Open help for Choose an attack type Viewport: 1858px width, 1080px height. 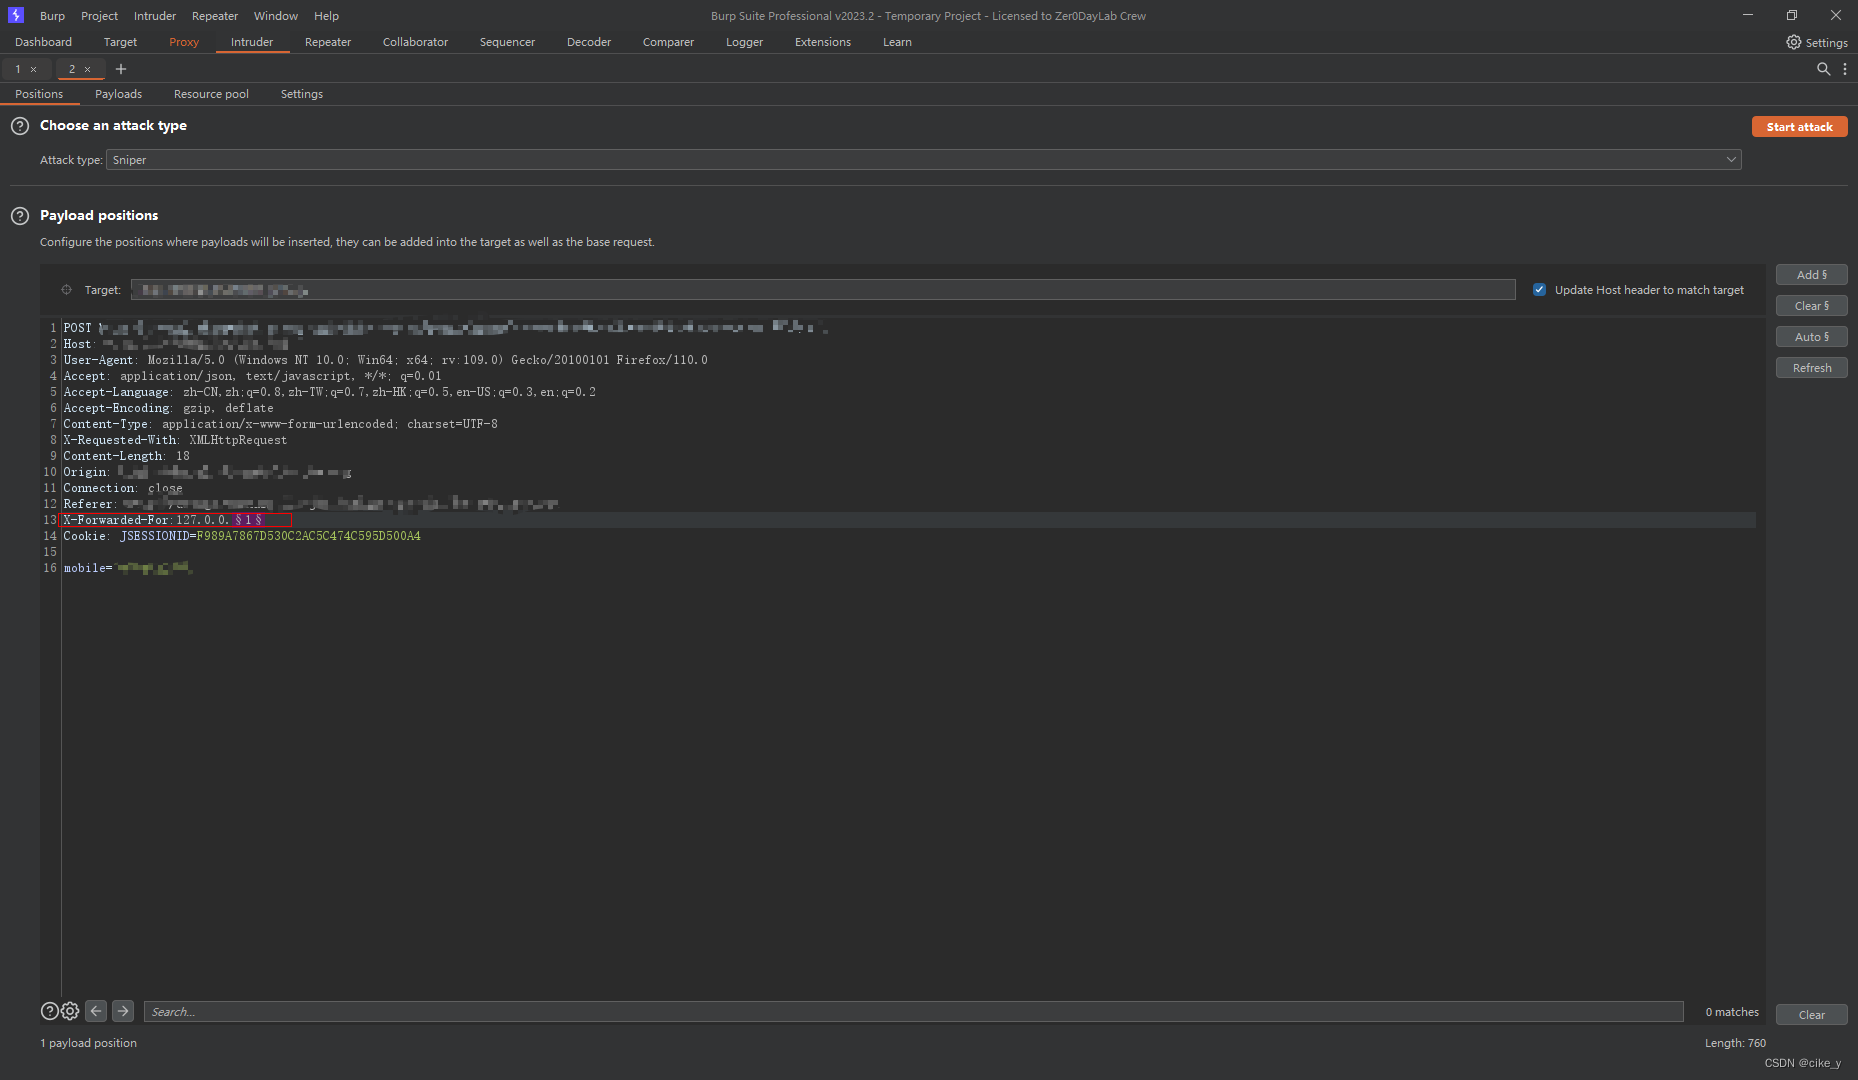[20, 126]
